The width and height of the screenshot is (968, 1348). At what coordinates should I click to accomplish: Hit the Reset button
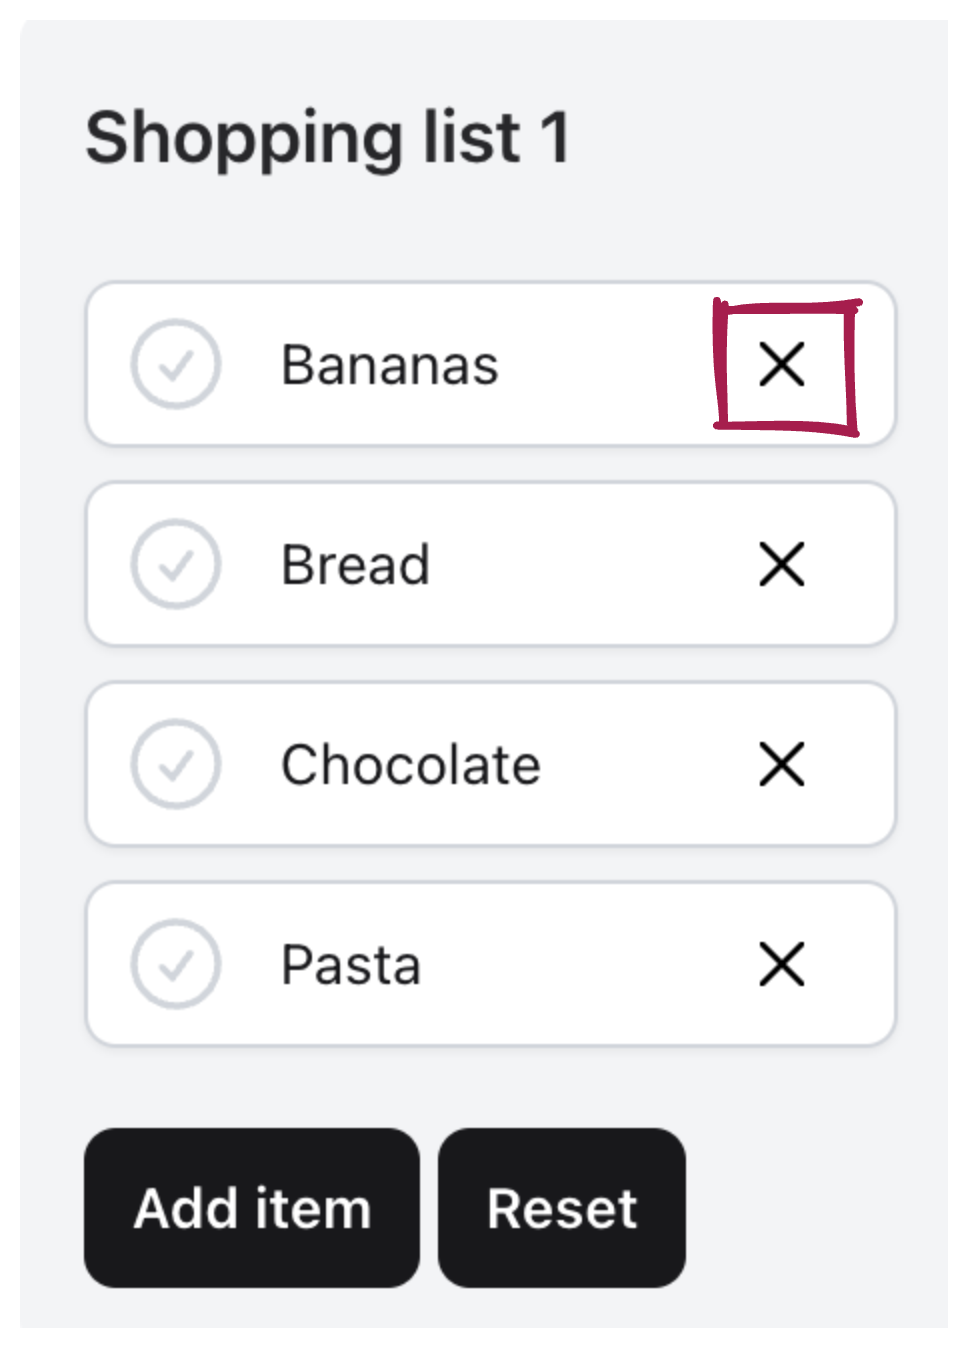click(x=562, y=1208)
